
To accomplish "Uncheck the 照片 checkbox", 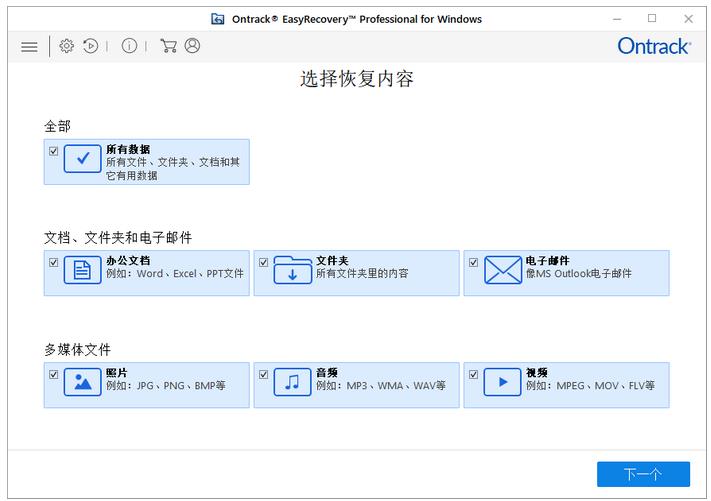I will coord(54,374).
